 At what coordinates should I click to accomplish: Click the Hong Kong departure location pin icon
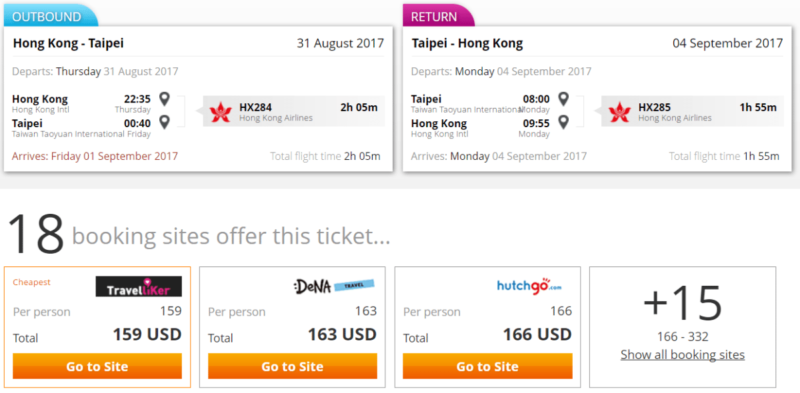[x=164, y=99]
